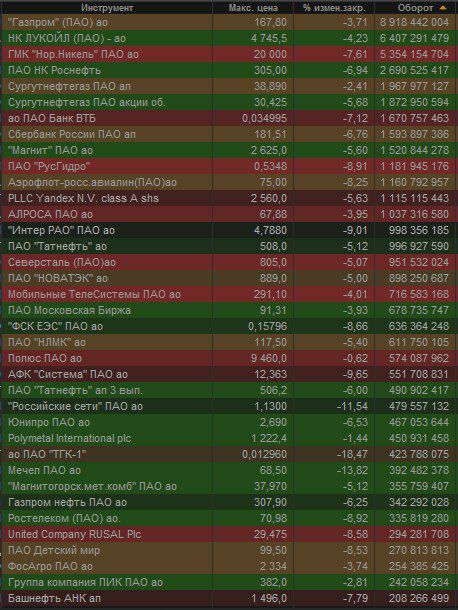Select the Полюс ПАО ао row
The width and height of the screenshot is (458, 610).
[229, 358]
